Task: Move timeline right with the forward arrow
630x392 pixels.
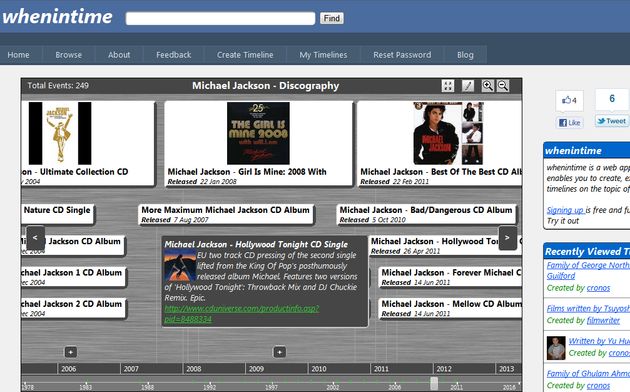Action: 507,238
